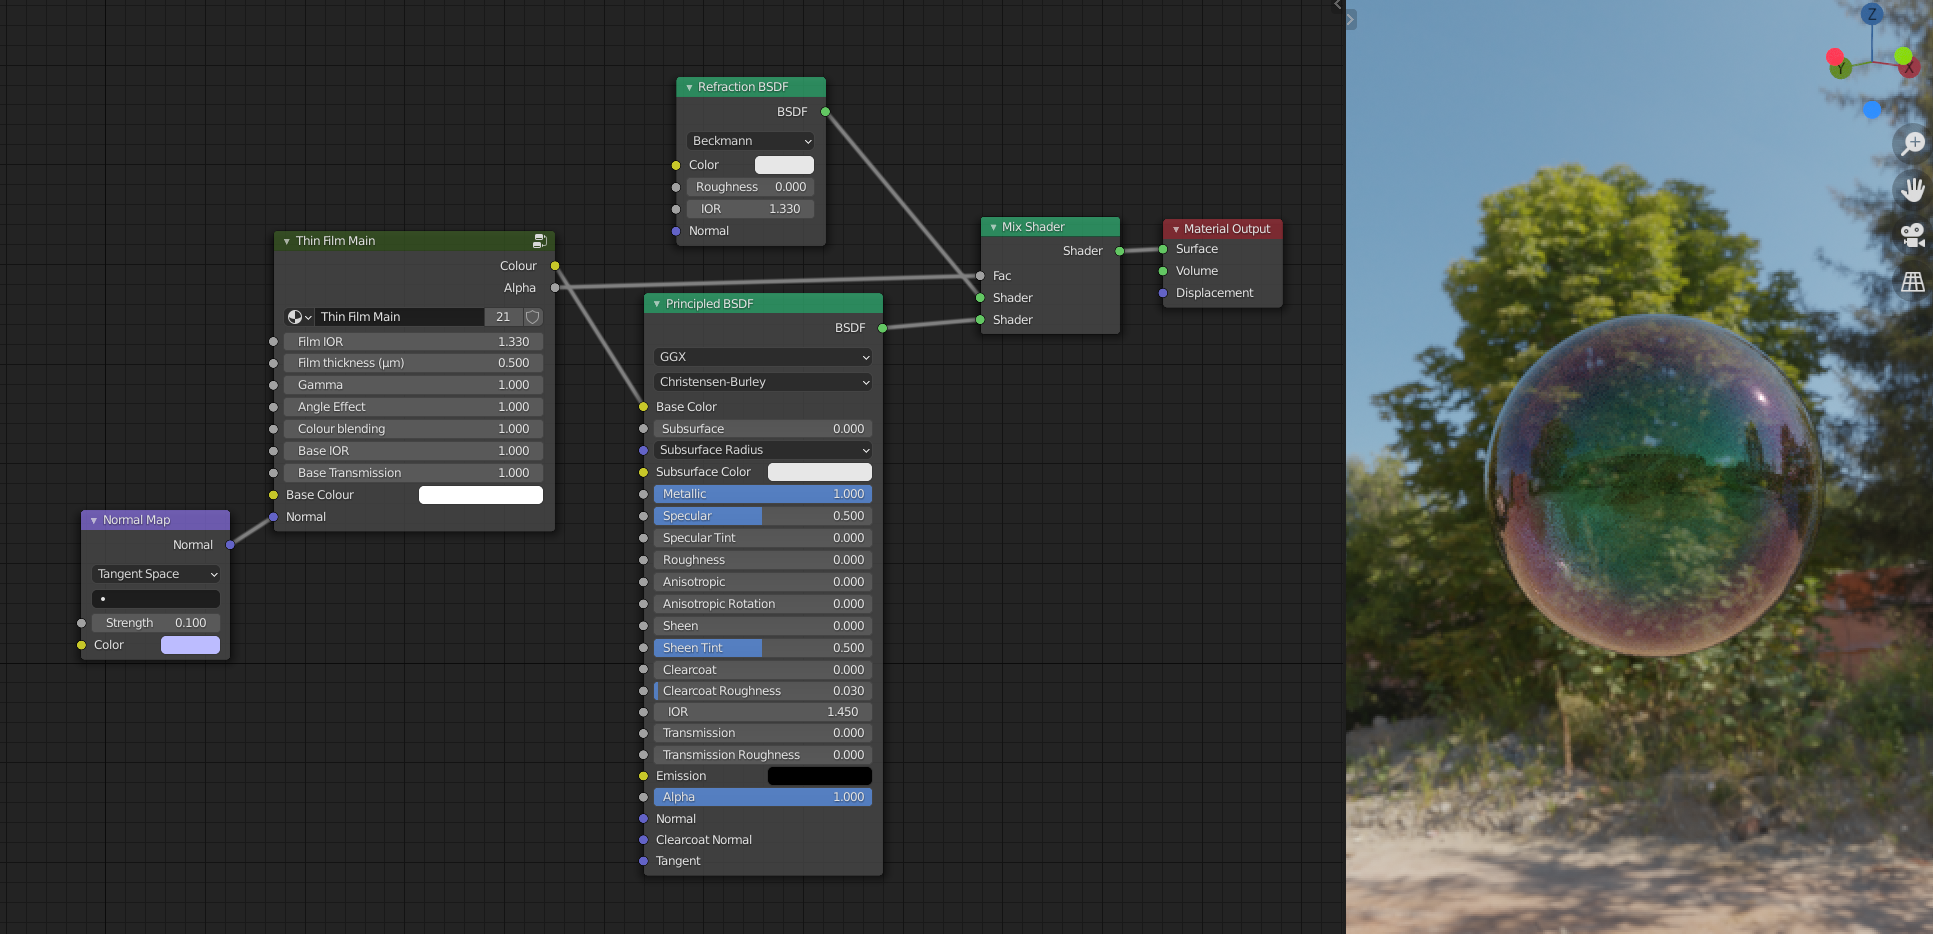Screen dimensions: 1933x934
Task: Toggle the fake user shield for Thin Film Main
Action: pyautogui.click(x=532, y=317)
